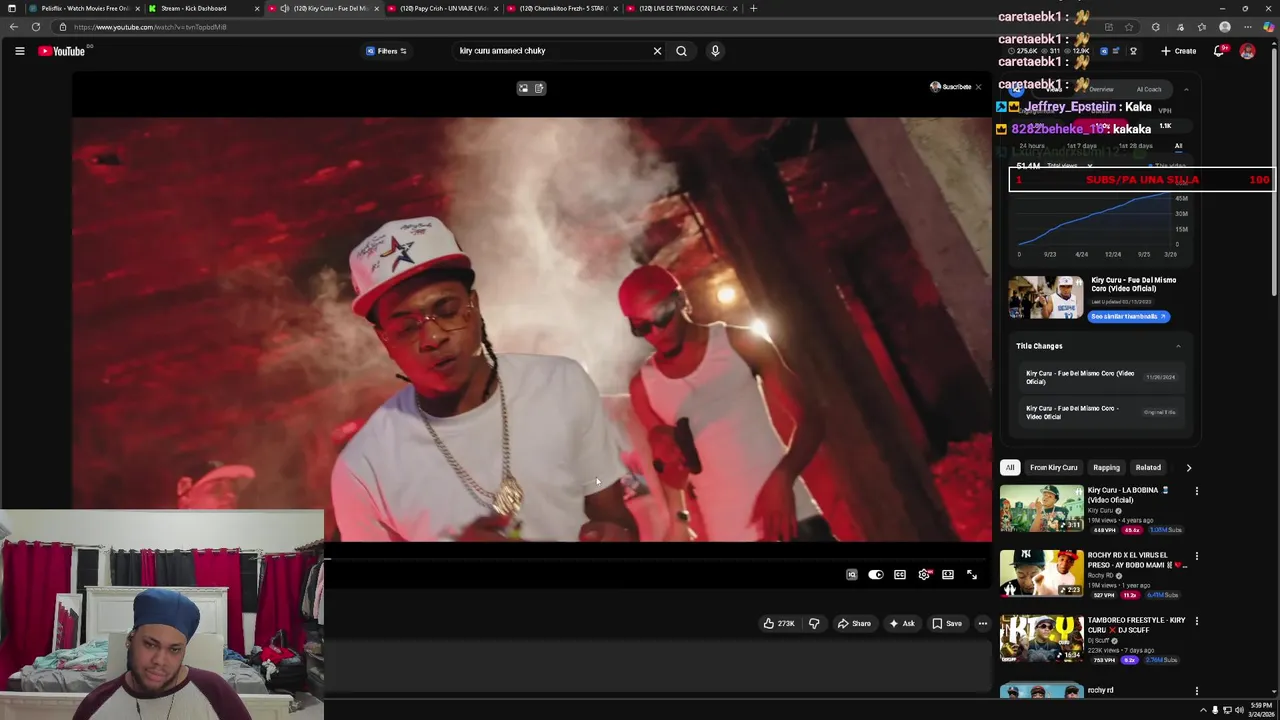
Task: Click the Subscribe overlay on the video
Action: pos(950,87)
